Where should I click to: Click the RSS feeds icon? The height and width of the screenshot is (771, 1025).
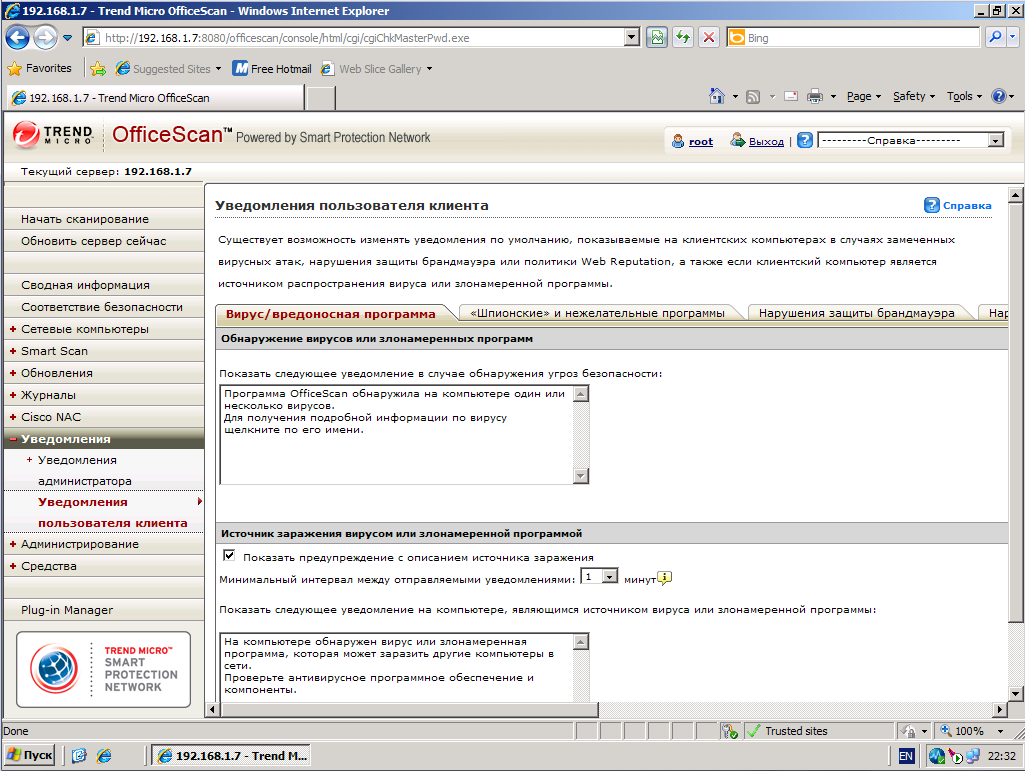(753, 96)
